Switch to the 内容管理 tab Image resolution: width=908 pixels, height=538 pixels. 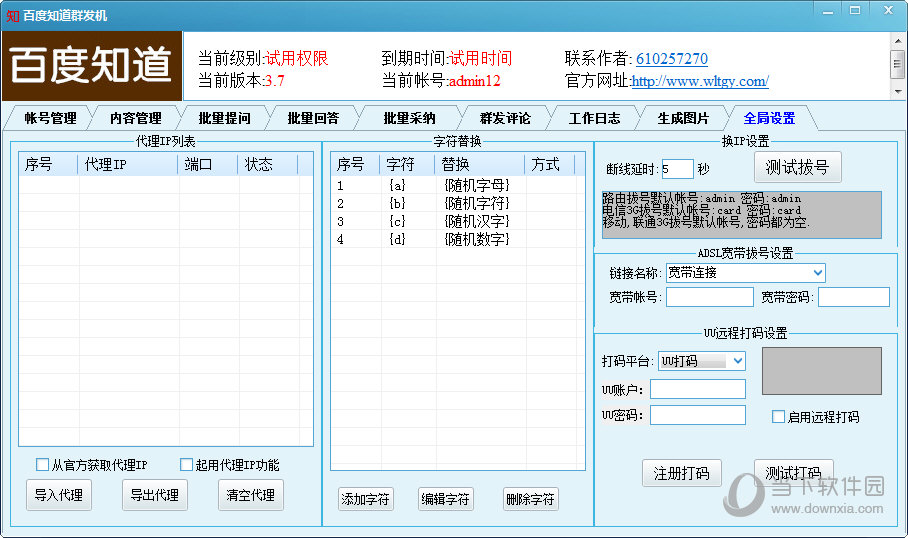coord(136,118)
